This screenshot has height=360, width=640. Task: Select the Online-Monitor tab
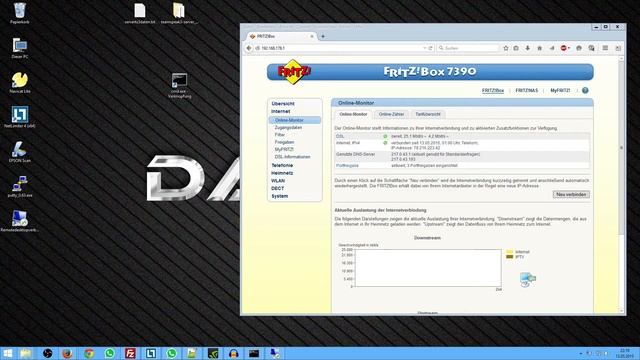click(353, 114)
